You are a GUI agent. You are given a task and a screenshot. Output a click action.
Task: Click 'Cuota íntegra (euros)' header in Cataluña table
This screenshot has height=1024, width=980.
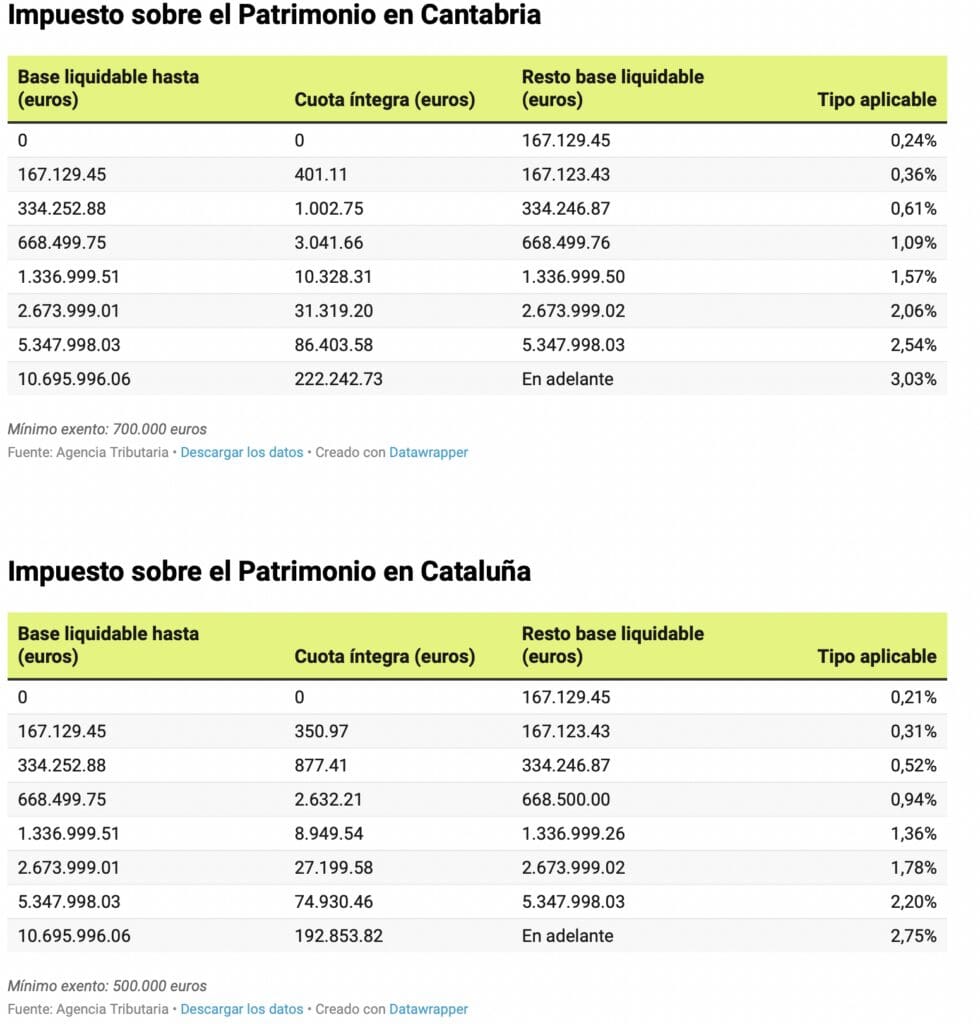coord(384,656)
